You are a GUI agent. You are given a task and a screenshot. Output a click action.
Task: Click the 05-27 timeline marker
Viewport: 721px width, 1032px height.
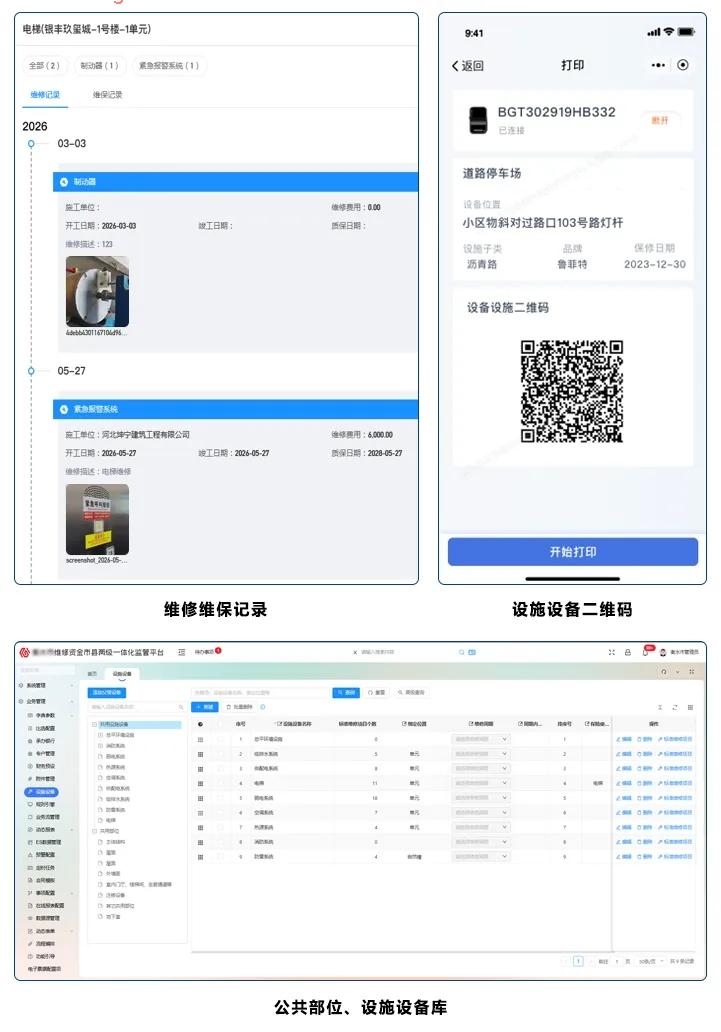[x=31, y=371]
